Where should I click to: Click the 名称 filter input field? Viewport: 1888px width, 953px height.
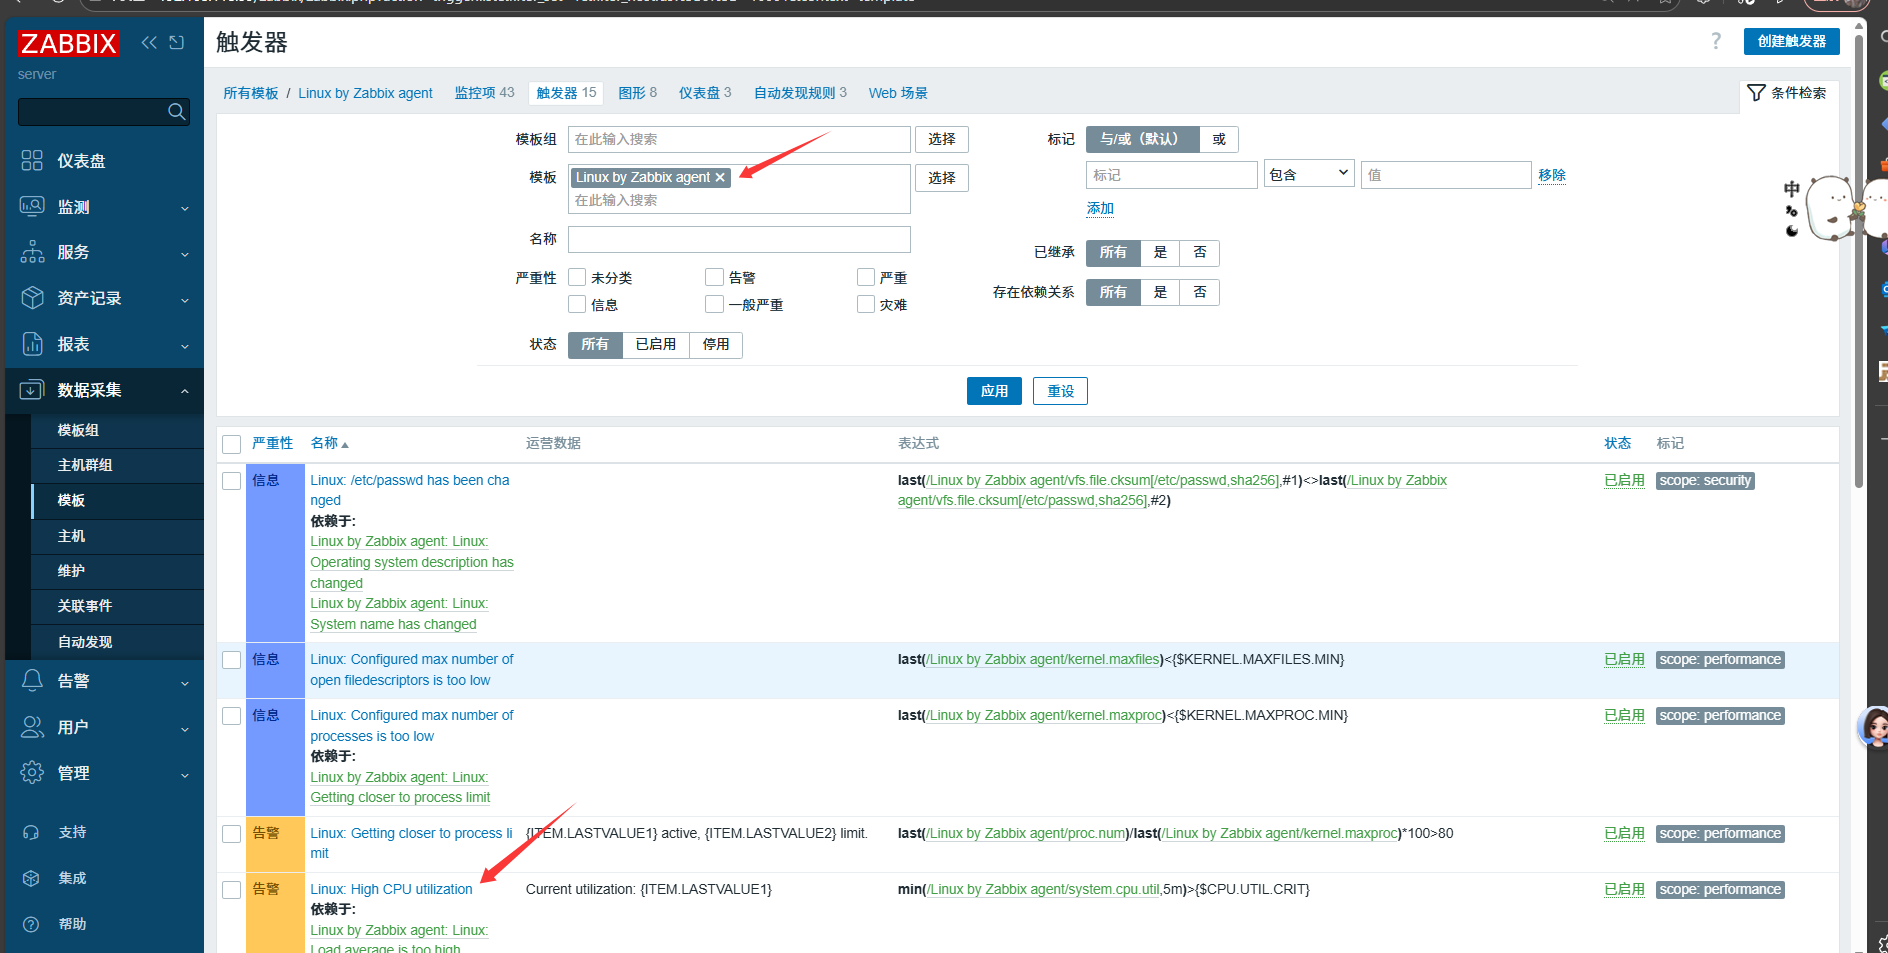739,239
